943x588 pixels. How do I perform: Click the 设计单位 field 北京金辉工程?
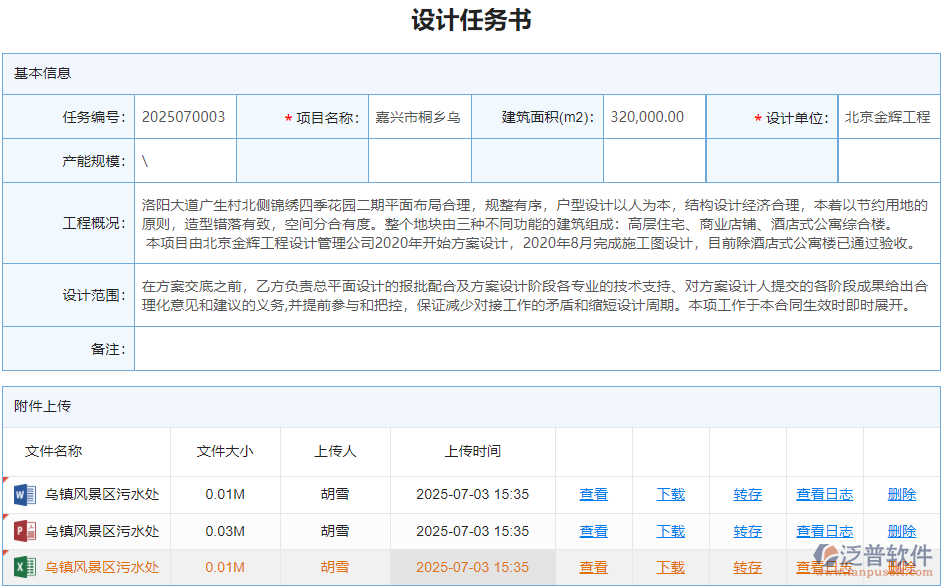pos(888,116)
